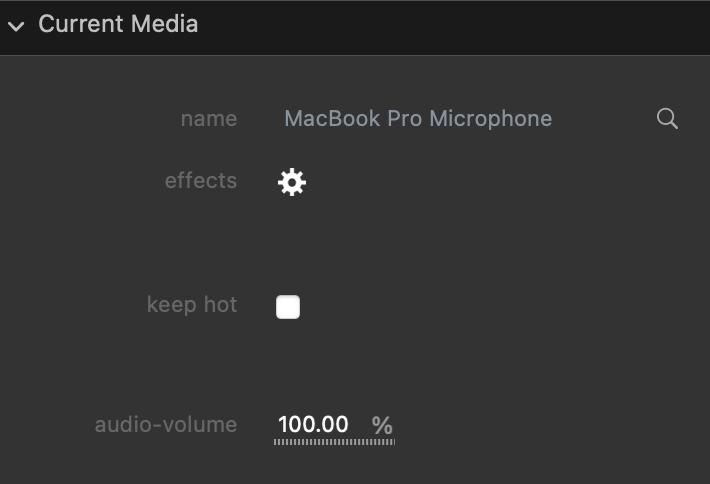Click the dotted slider under audio-volume value
The width and height of the screenshot is (710, 484).
[x=334, y=440]
